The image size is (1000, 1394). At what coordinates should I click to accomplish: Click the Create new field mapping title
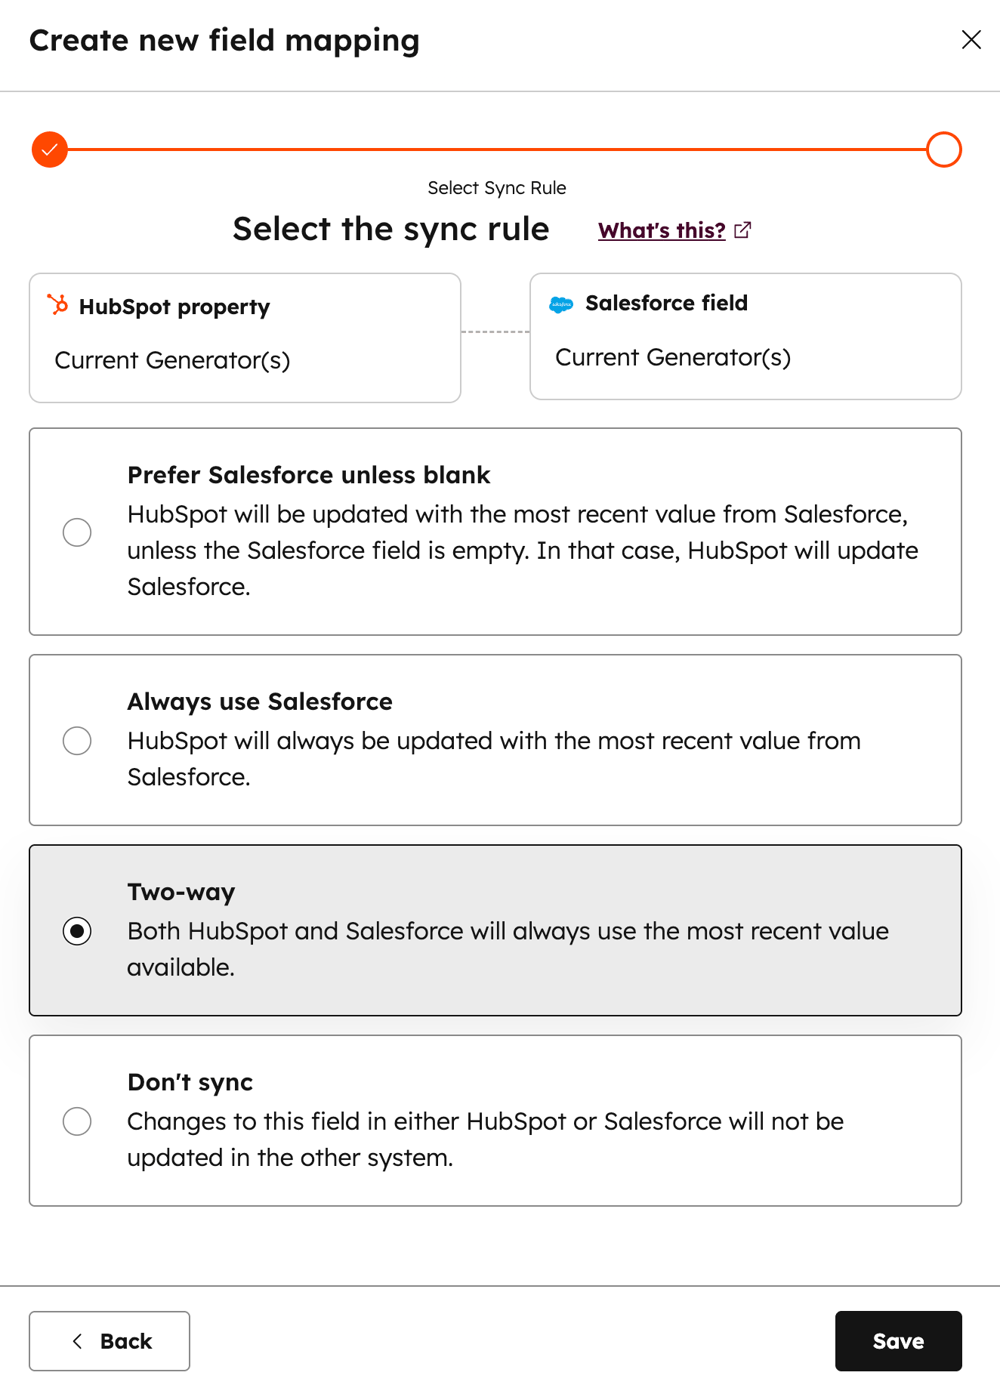[224, 40]
